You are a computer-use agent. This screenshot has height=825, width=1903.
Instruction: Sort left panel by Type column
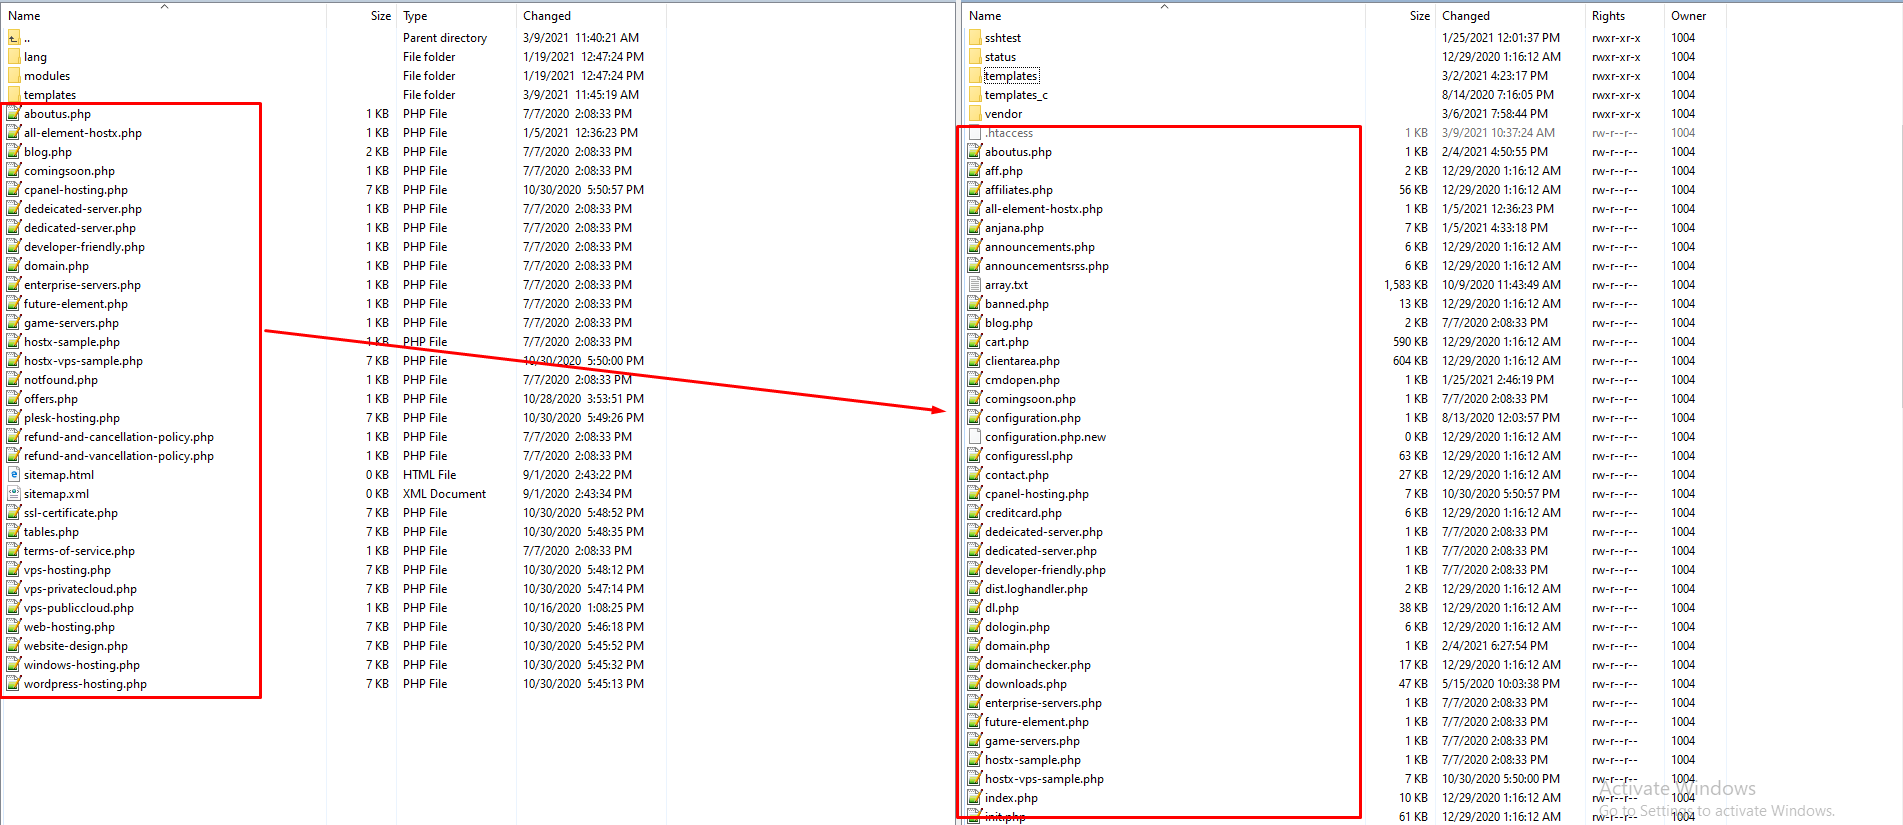pos(415,16)
